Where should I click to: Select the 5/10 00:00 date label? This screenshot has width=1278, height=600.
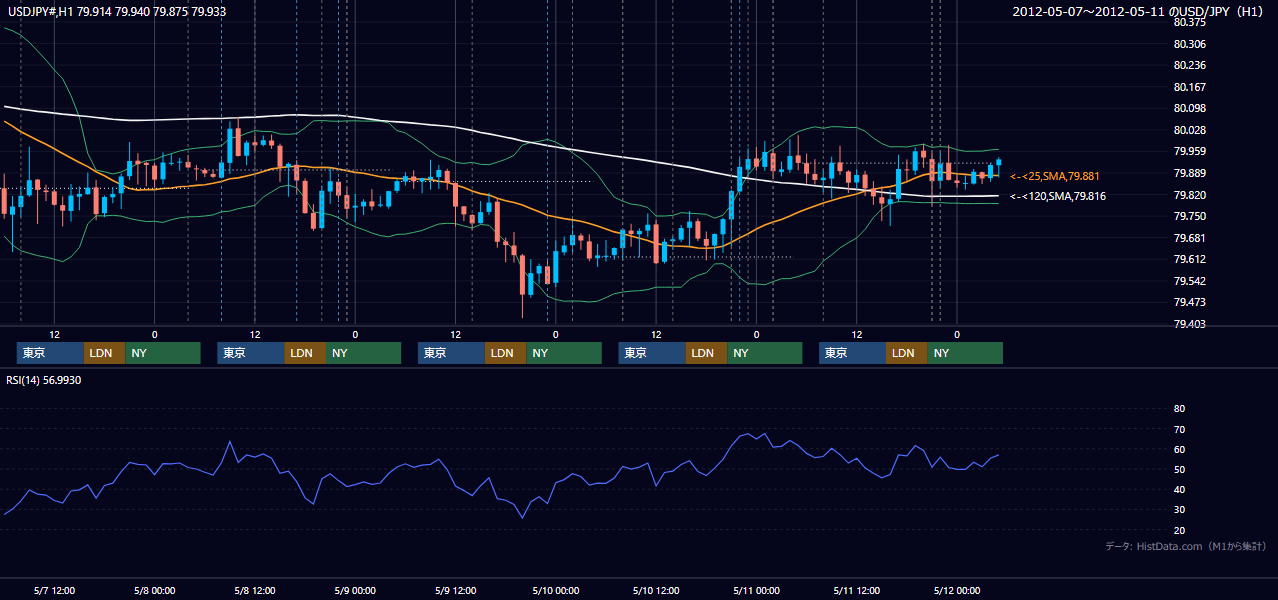pos(555,590)
